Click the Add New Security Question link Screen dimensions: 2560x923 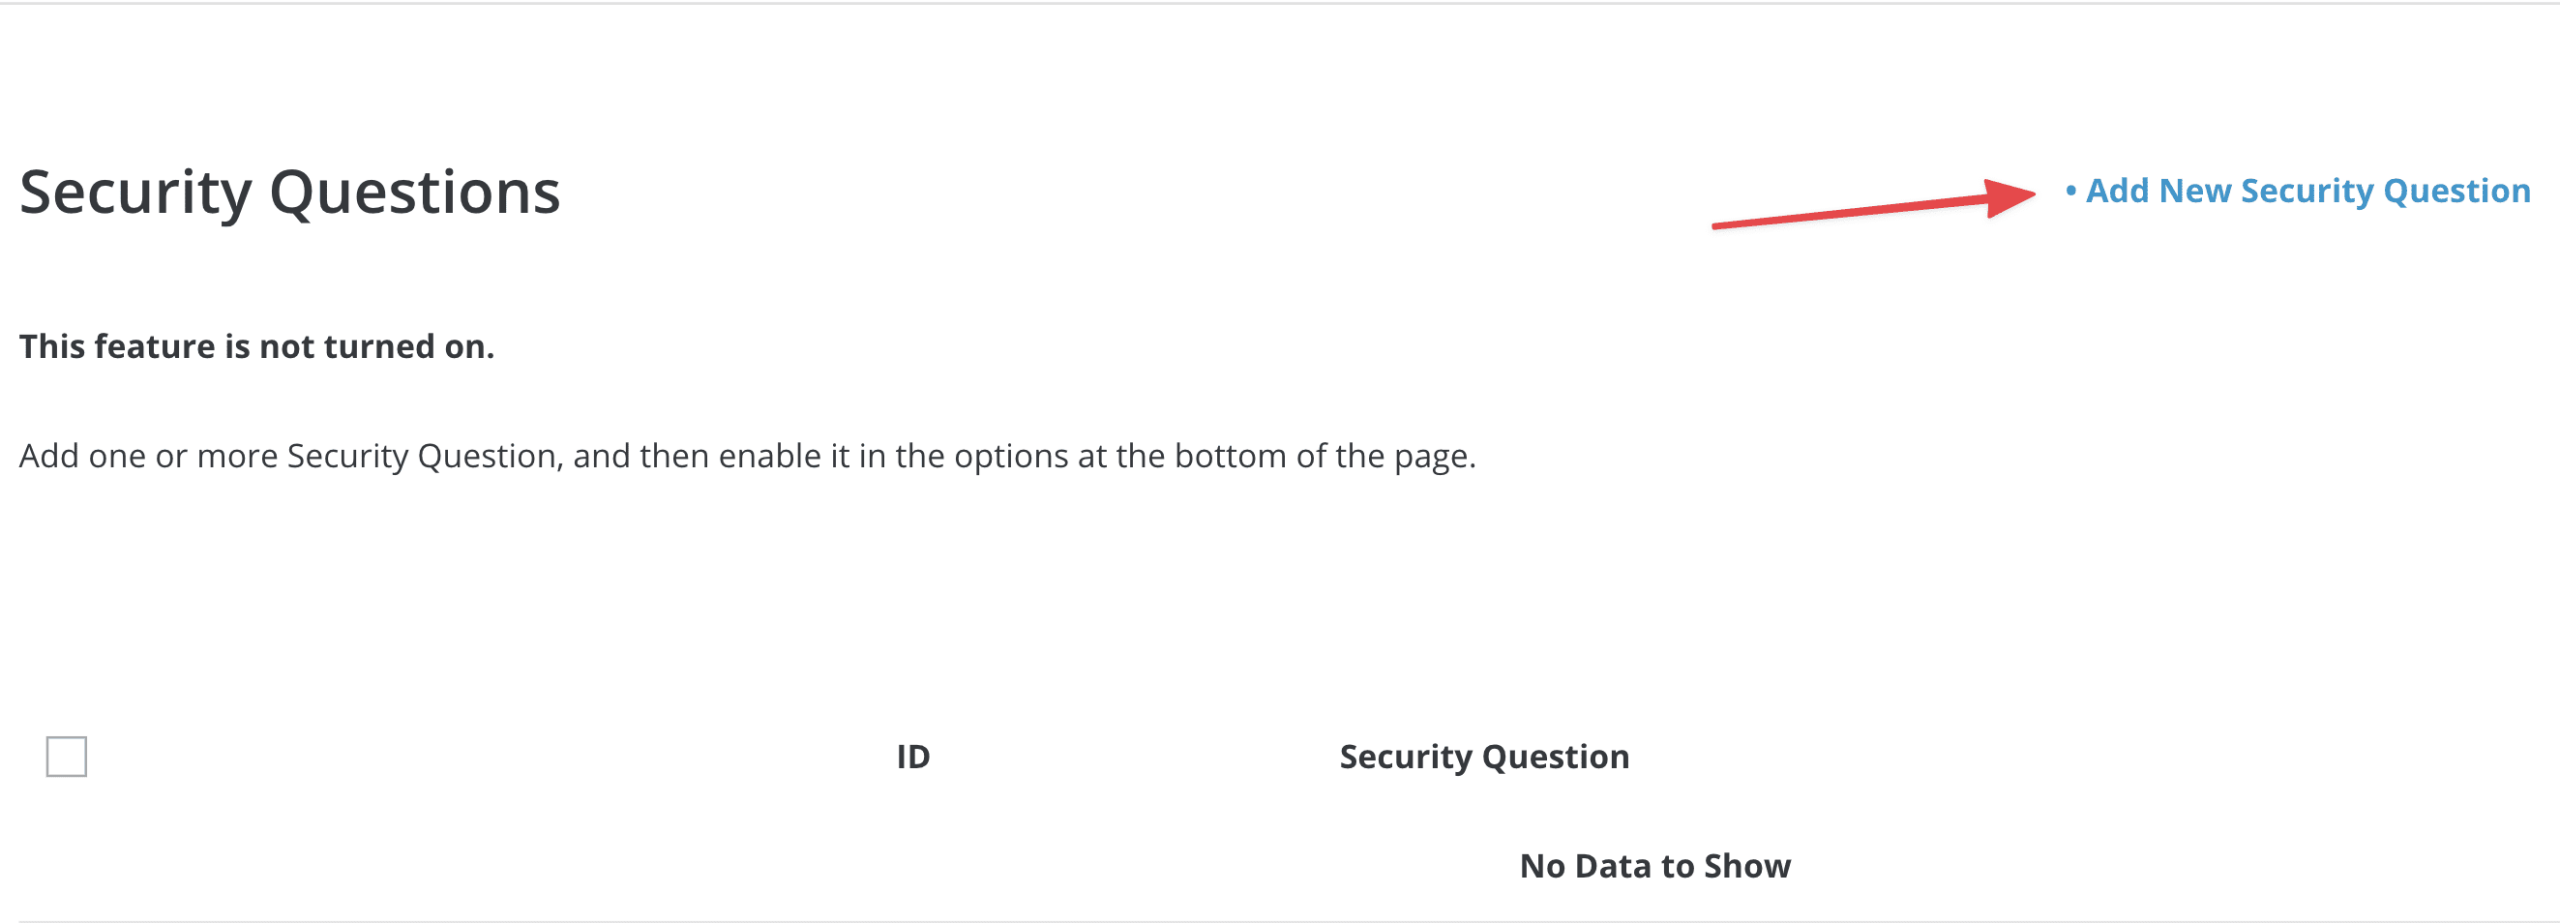tap(2307, 190)
